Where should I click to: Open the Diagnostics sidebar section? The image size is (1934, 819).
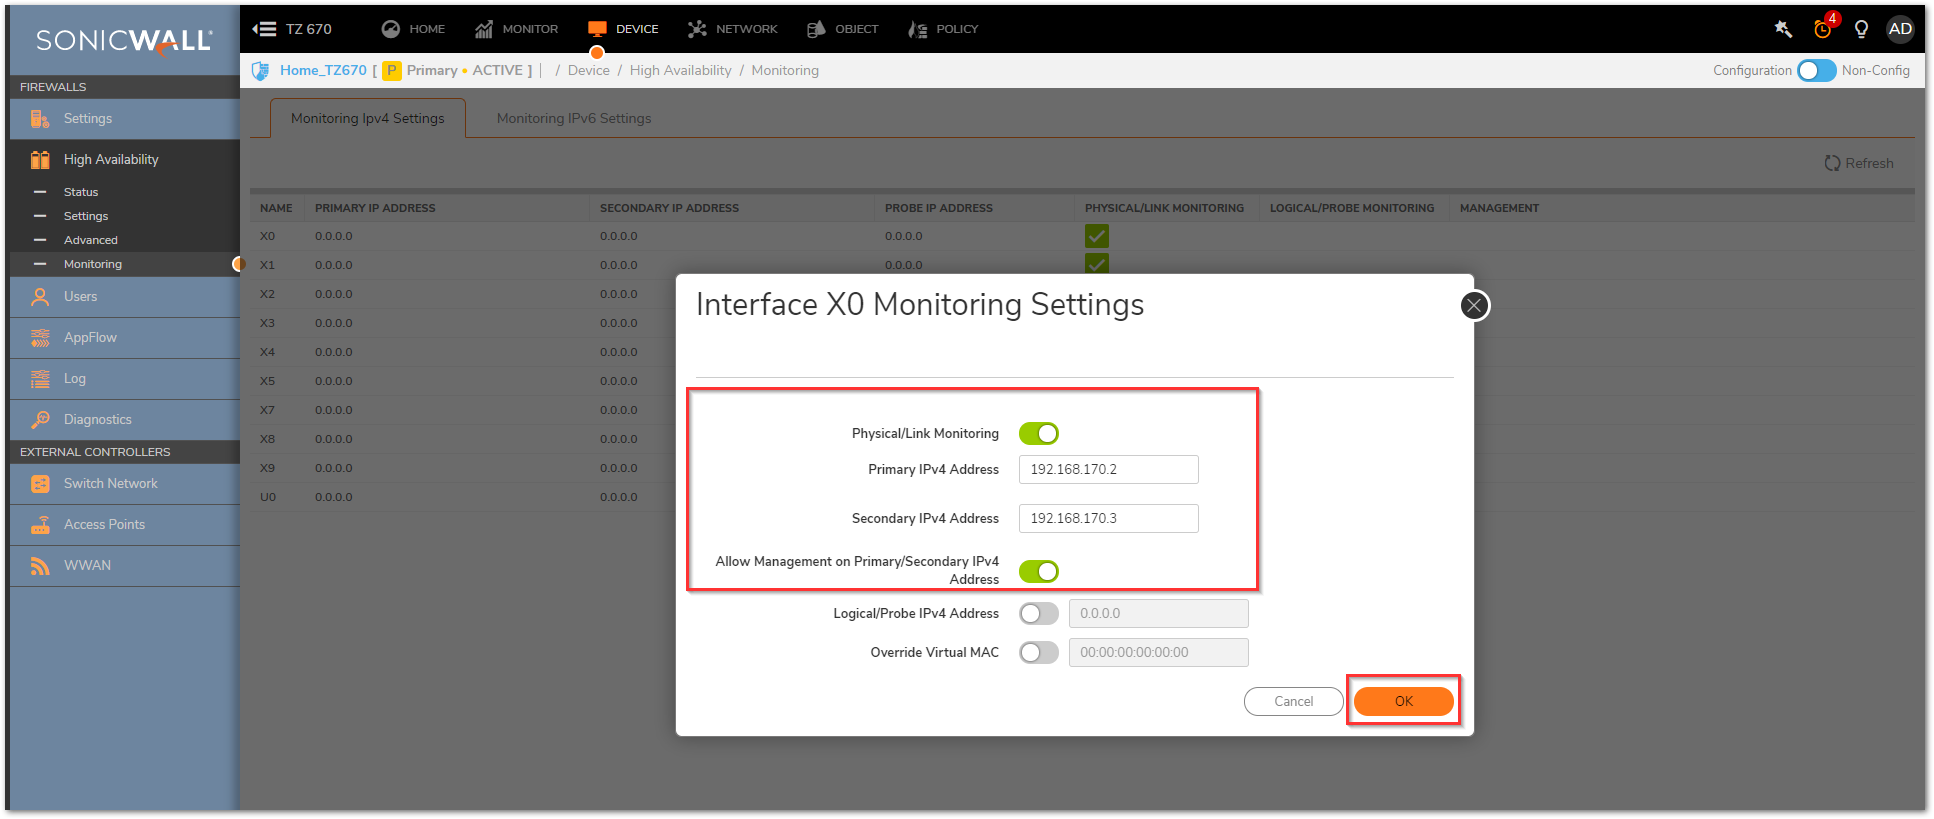click(x=97, y=420)
